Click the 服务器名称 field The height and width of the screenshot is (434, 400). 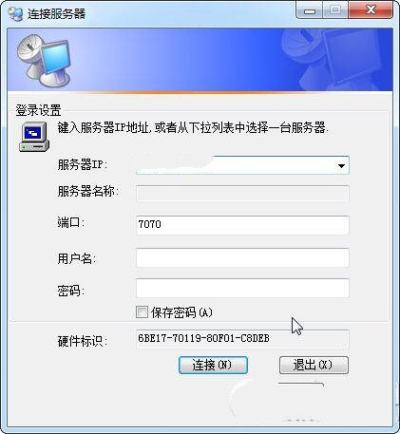[242, 193]
